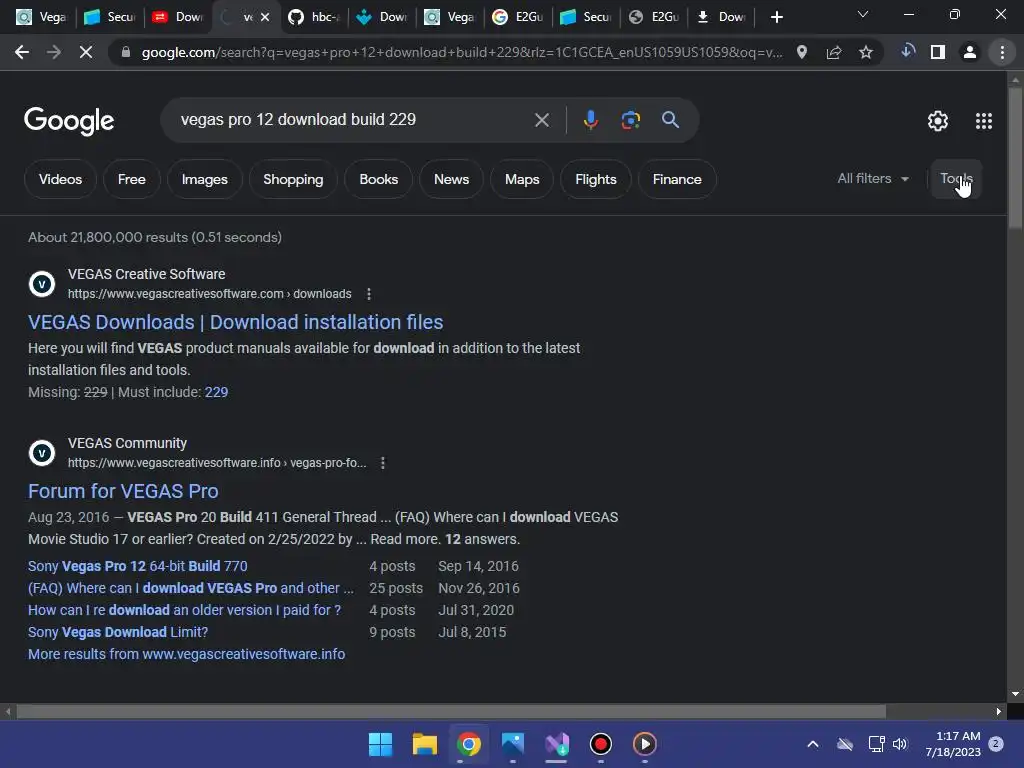Click the address bar URL field
The image size is (1024, 768).
(461, 52)
